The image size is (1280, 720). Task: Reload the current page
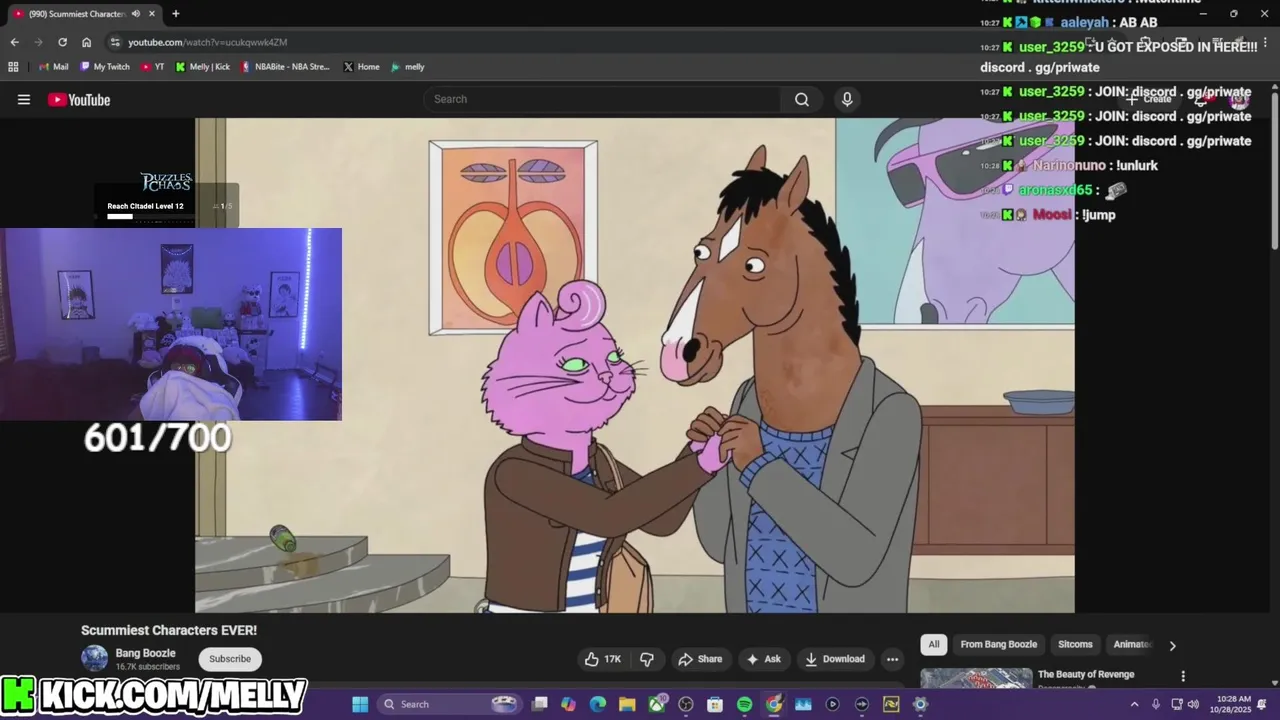[62, 42]
